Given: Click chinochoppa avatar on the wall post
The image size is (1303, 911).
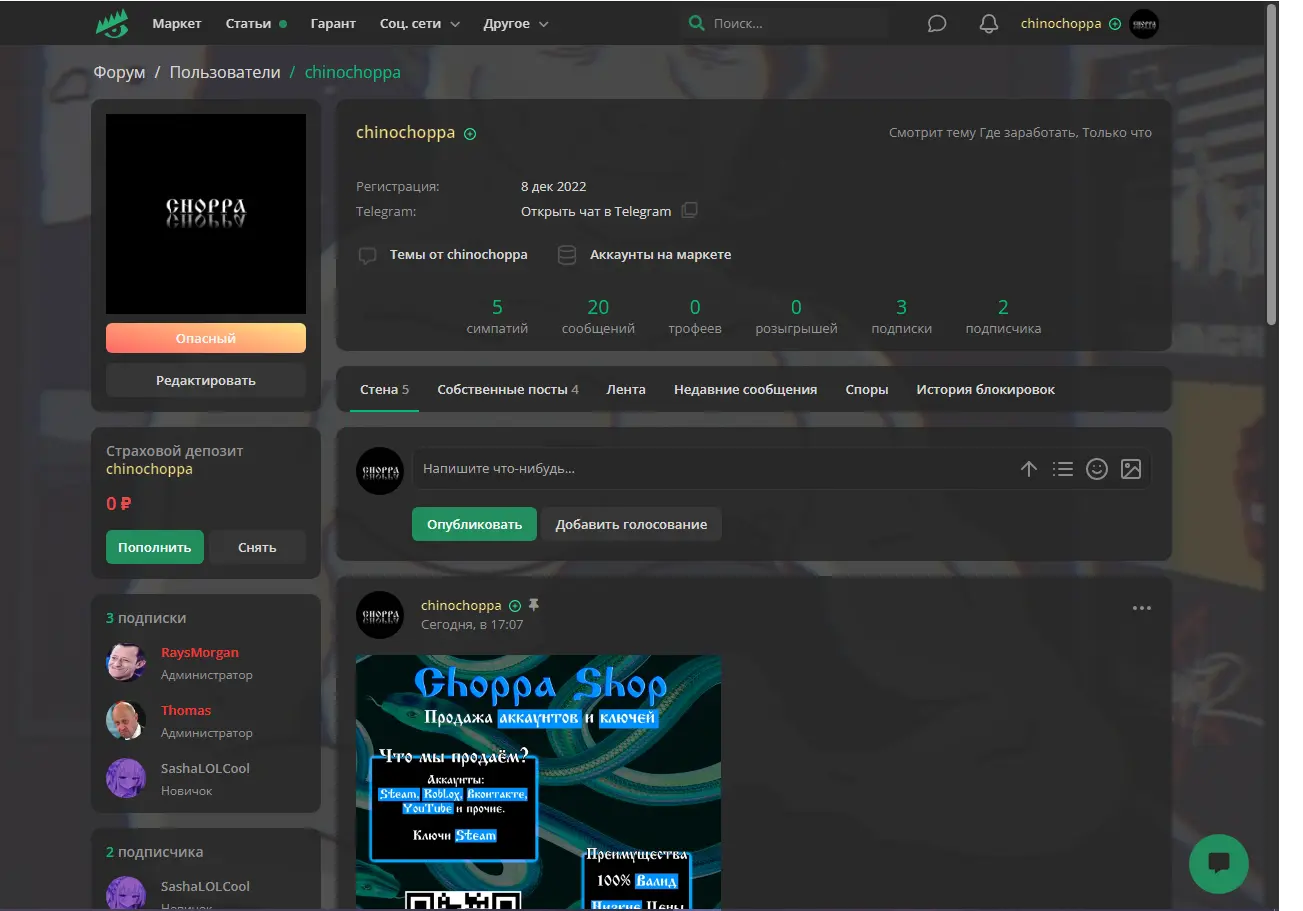Looking at the screenshot, I should [380, 615].
